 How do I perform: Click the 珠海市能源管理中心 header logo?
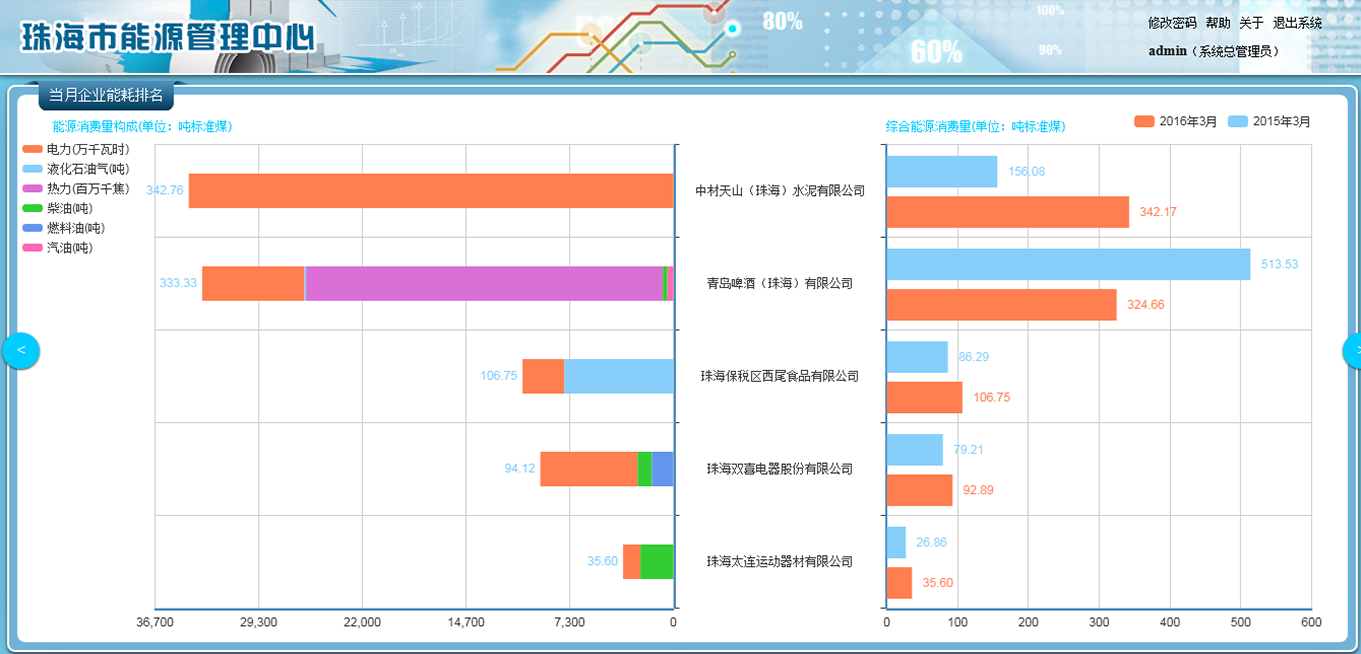click(167, 37)
